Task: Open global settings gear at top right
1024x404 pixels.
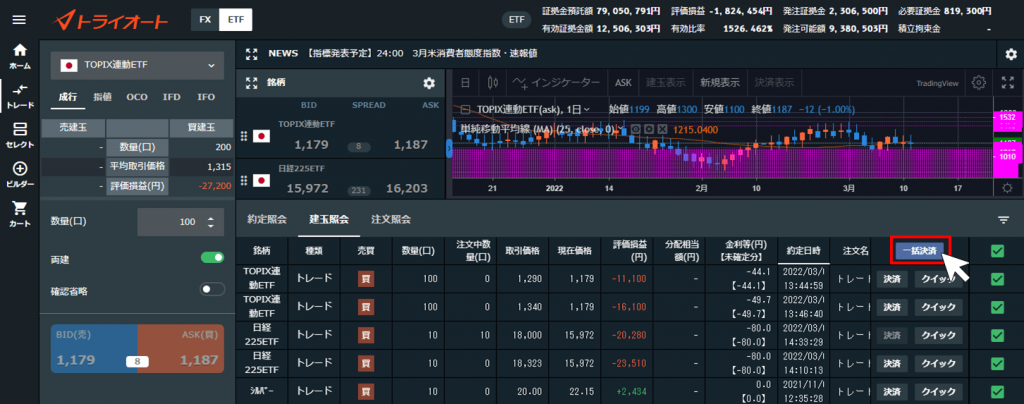Action: [x=1010, y=54]
